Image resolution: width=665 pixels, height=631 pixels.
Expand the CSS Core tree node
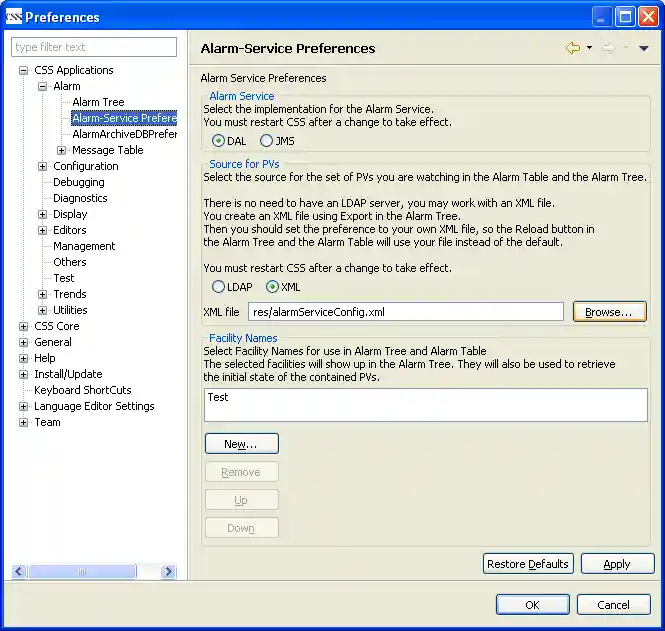click(24, 327)
